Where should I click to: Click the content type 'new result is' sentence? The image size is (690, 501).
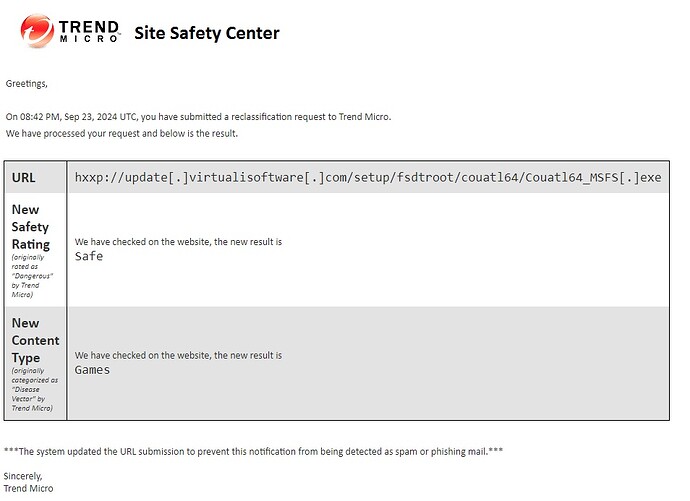click(x=178, y=355)
